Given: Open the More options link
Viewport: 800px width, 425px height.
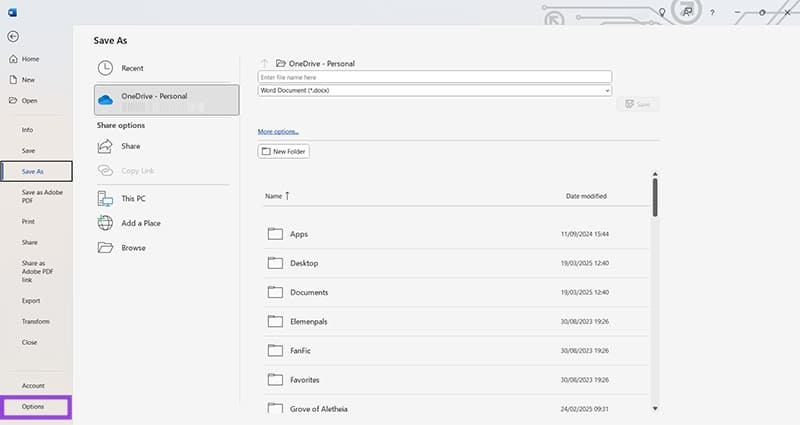Looking at the screenshot, I should [278, 131].
